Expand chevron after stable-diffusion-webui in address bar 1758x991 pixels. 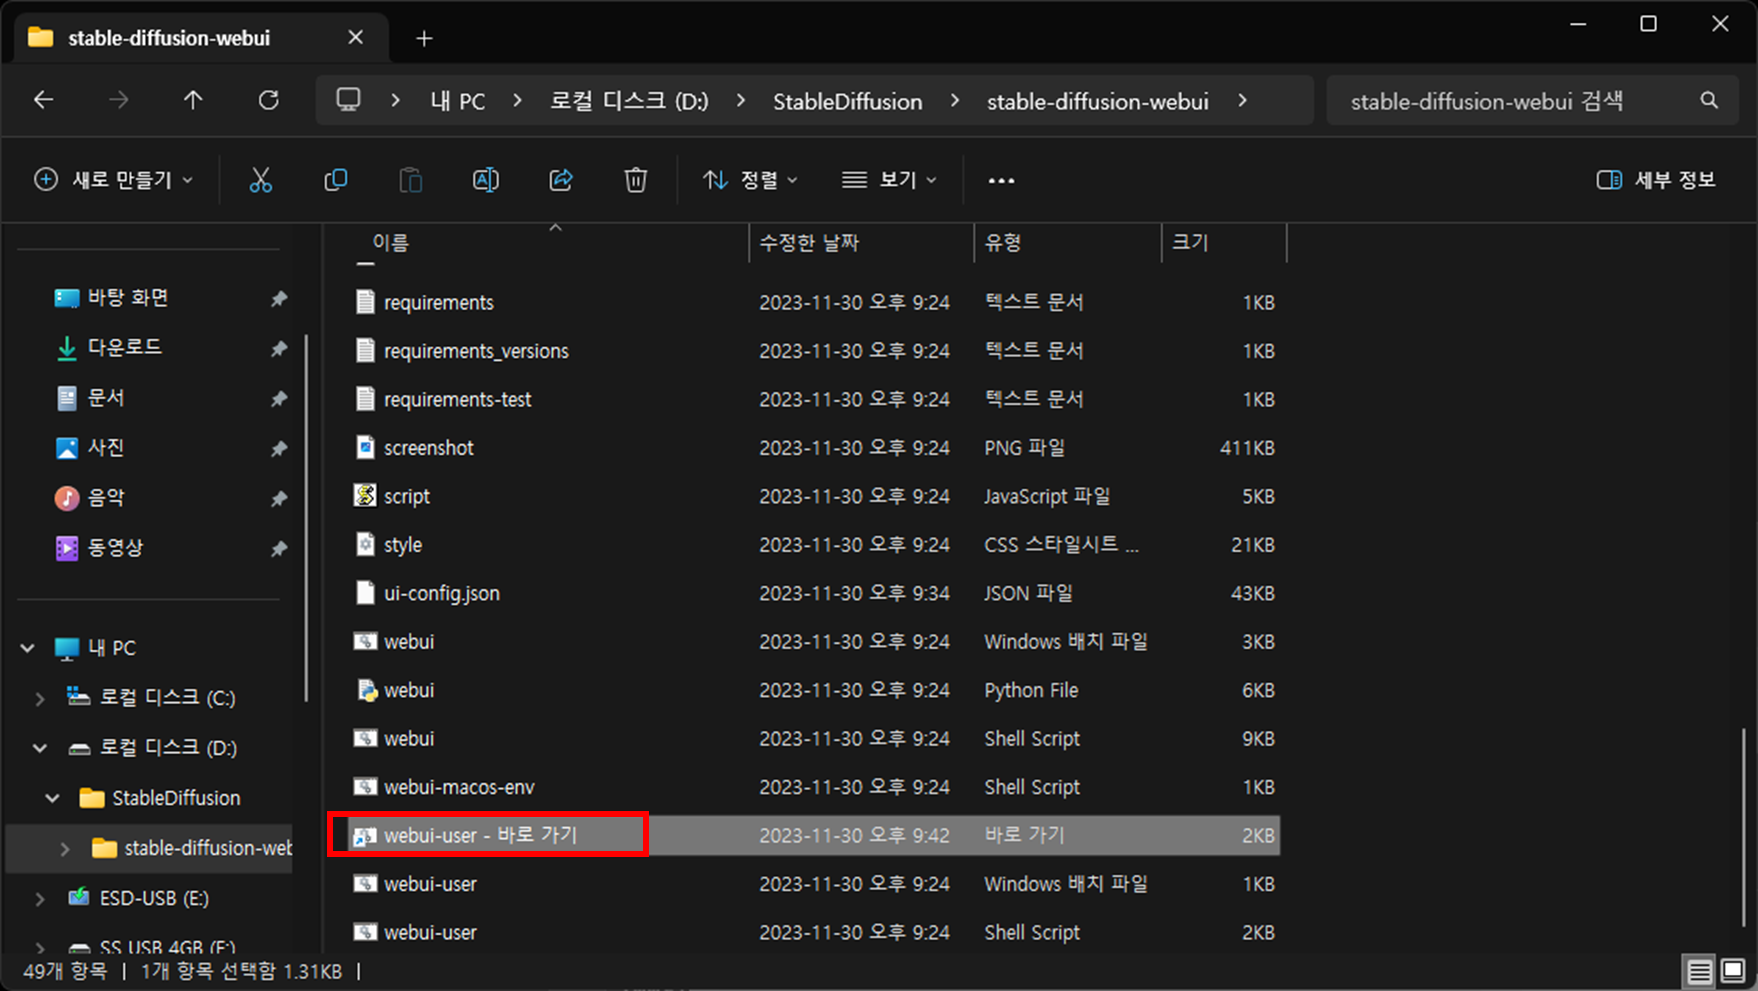click(x=1242, y=101)
